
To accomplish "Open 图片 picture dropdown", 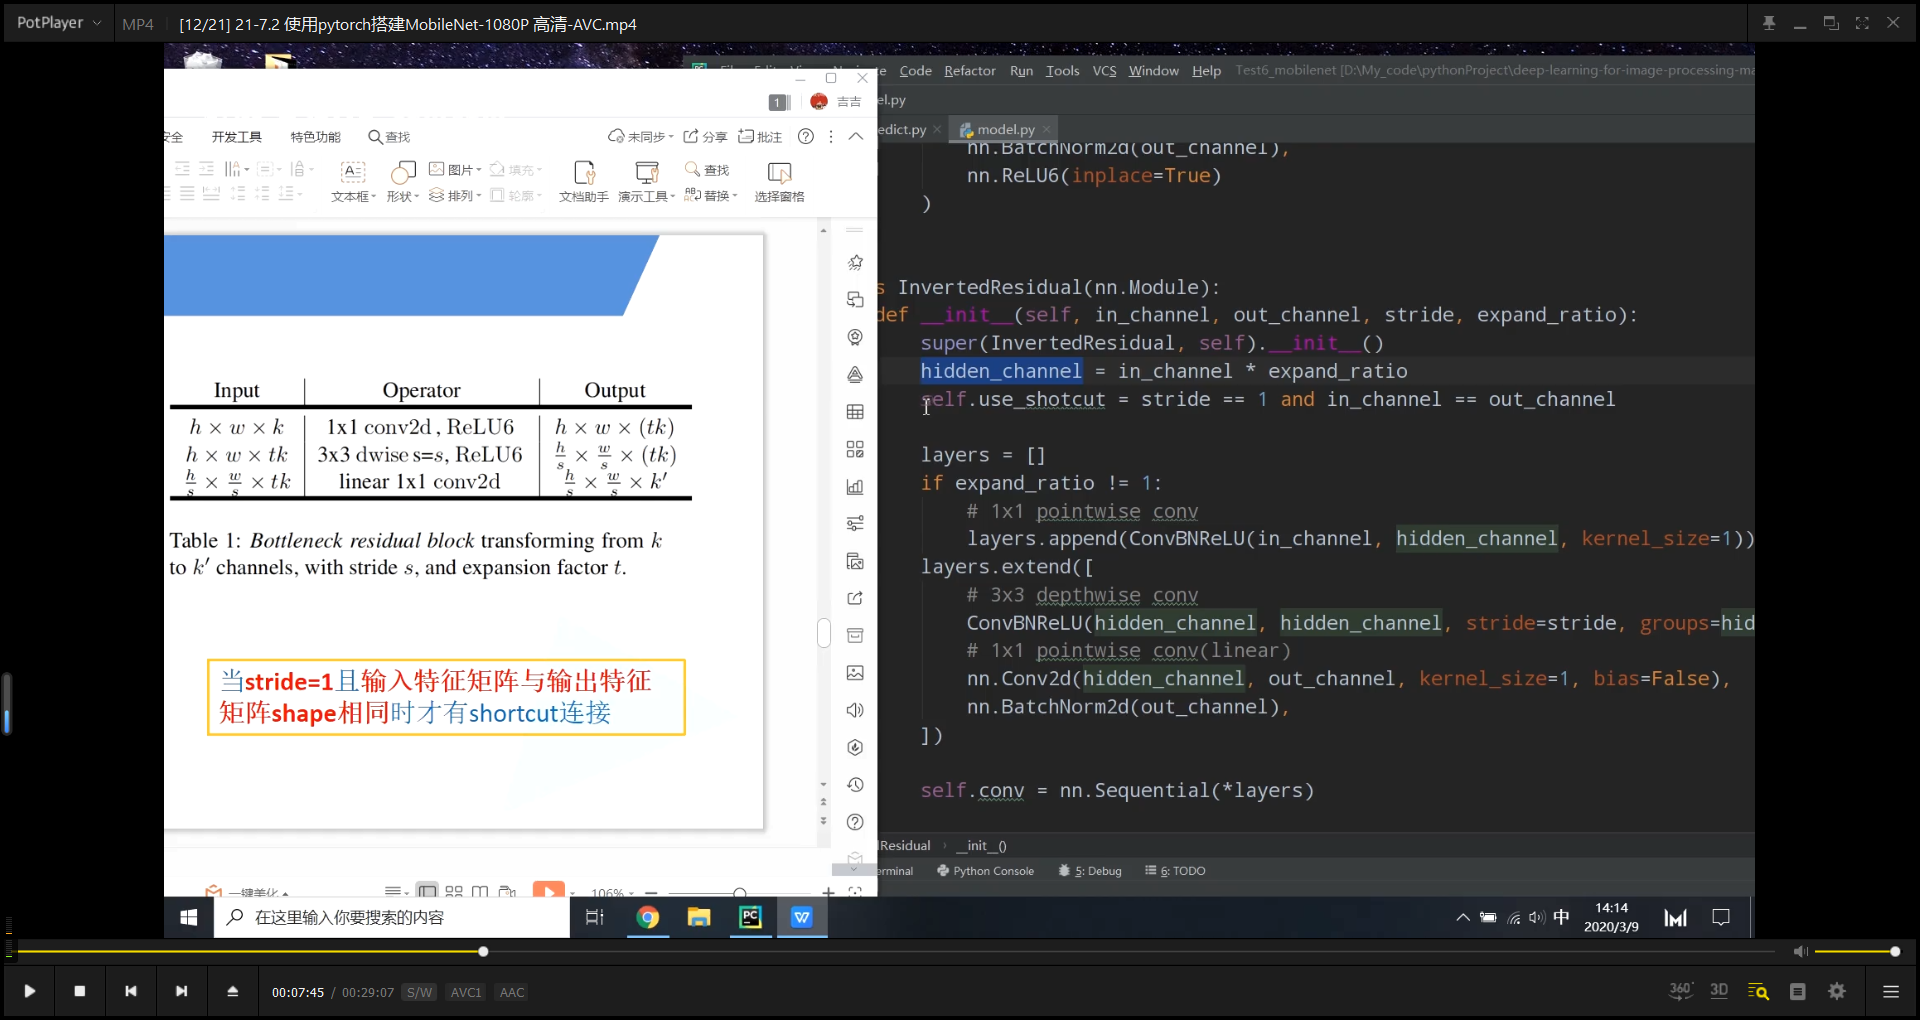I will [x=455, y=170].
